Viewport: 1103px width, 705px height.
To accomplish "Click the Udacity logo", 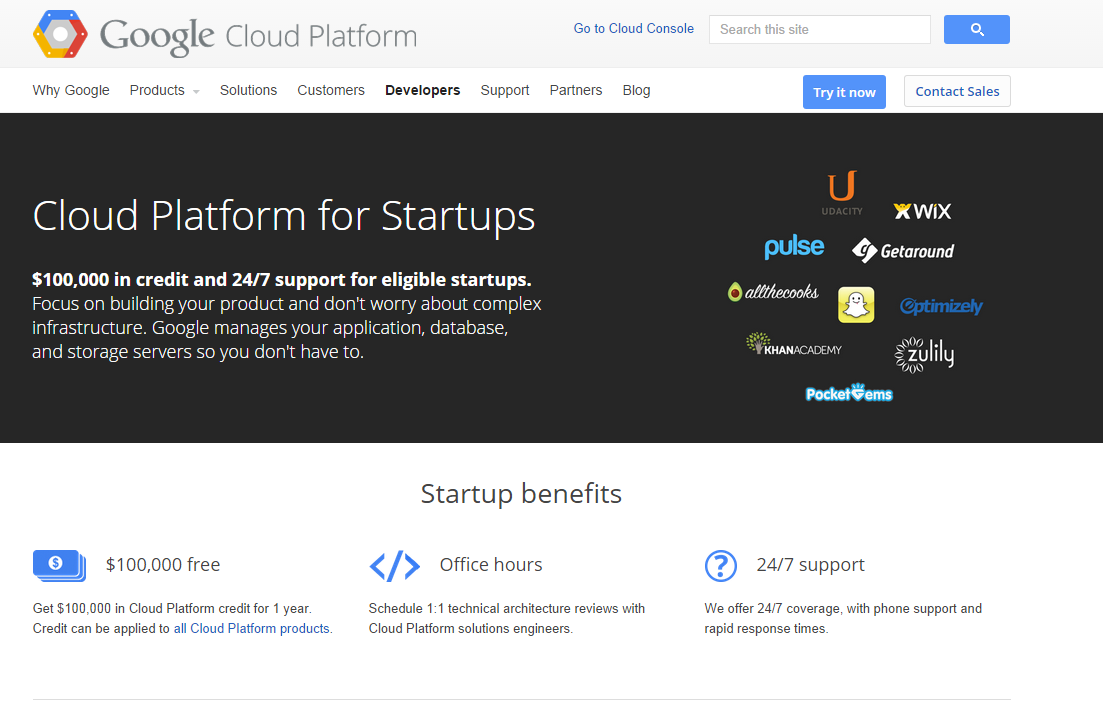I will click(842, 193).
